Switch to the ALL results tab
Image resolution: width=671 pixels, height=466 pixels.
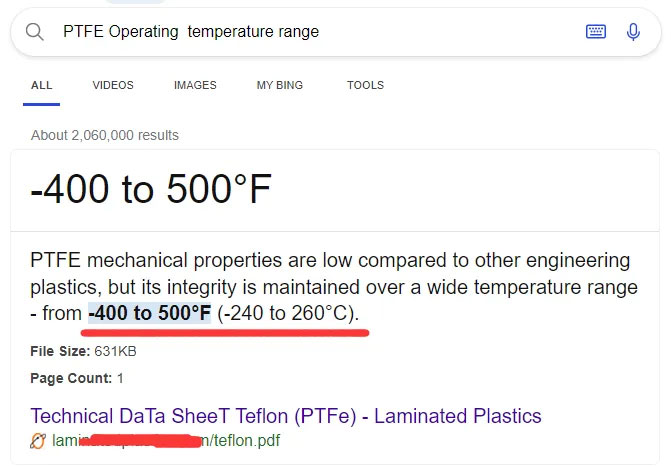pyautogui.click(x=42, y=85)
